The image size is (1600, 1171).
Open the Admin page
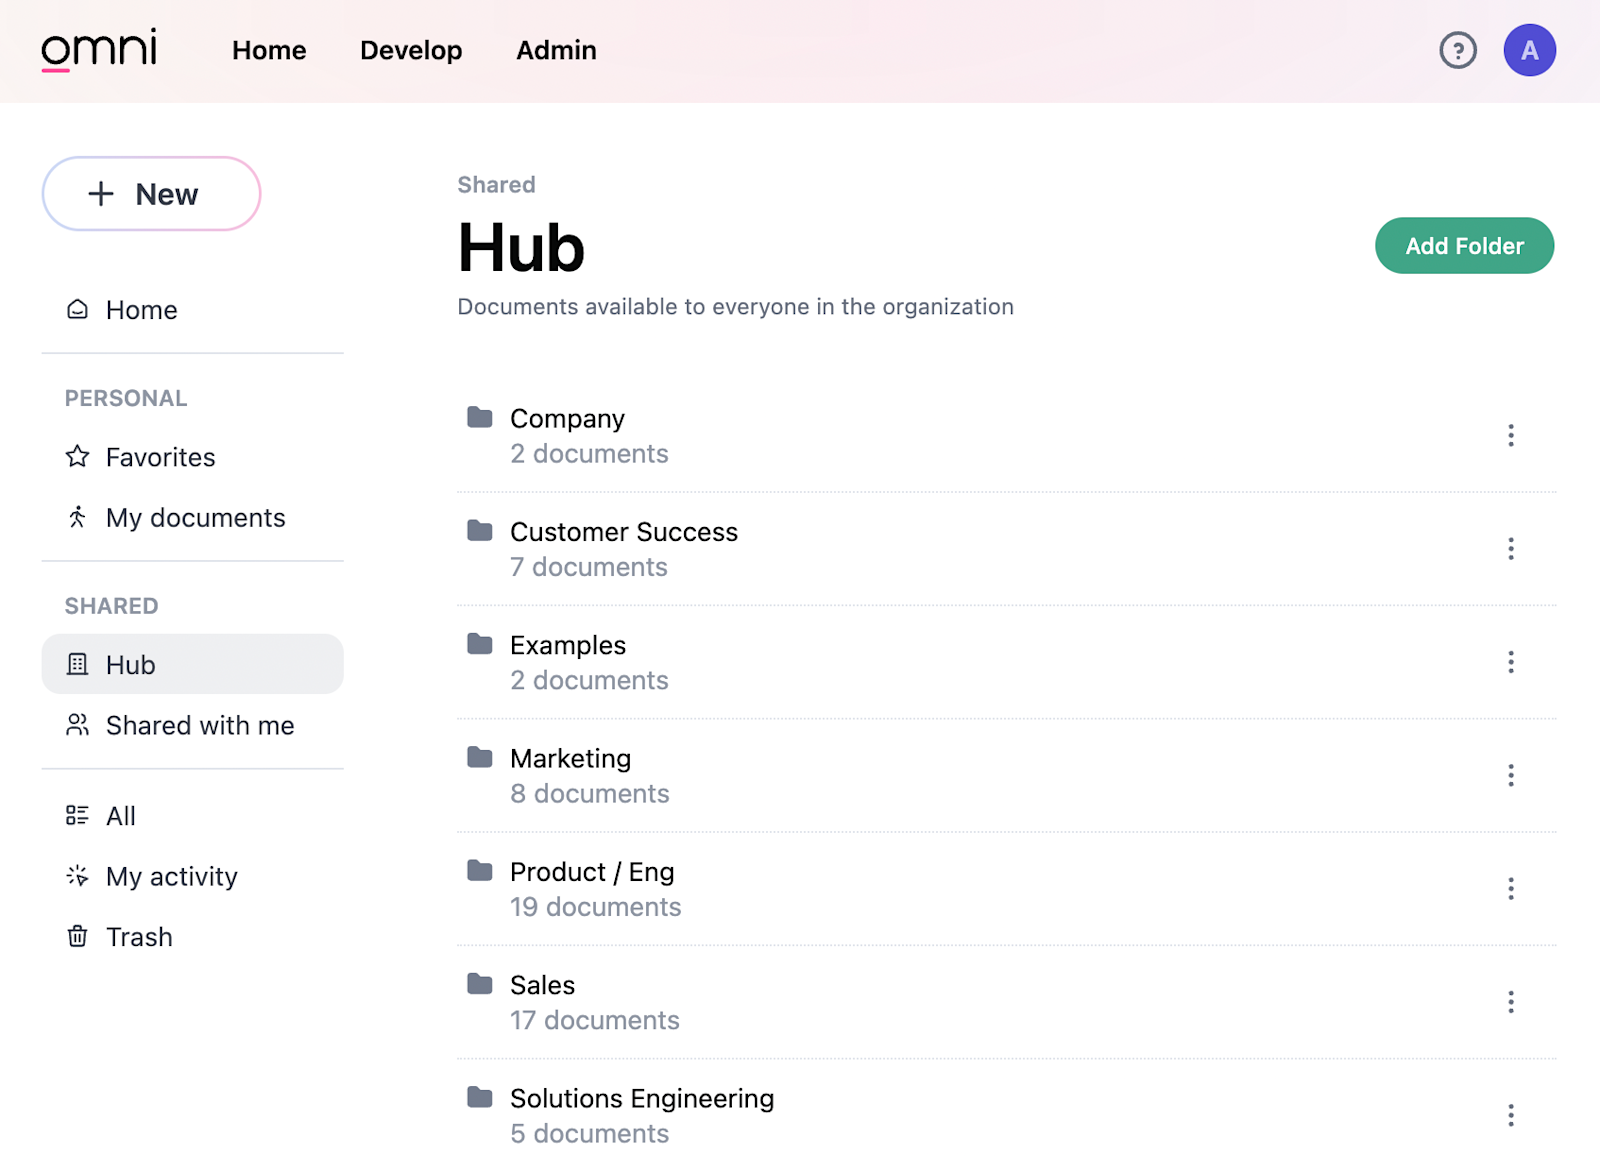point(556,50)
